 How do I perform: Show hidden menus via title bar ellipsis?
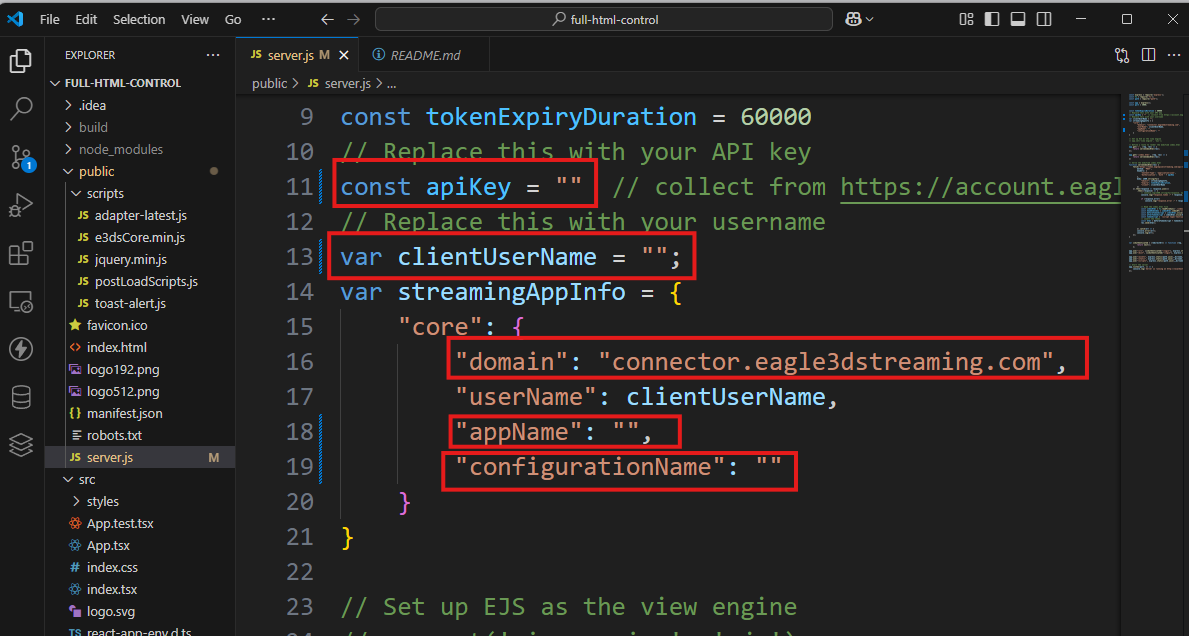pos(268,20)
